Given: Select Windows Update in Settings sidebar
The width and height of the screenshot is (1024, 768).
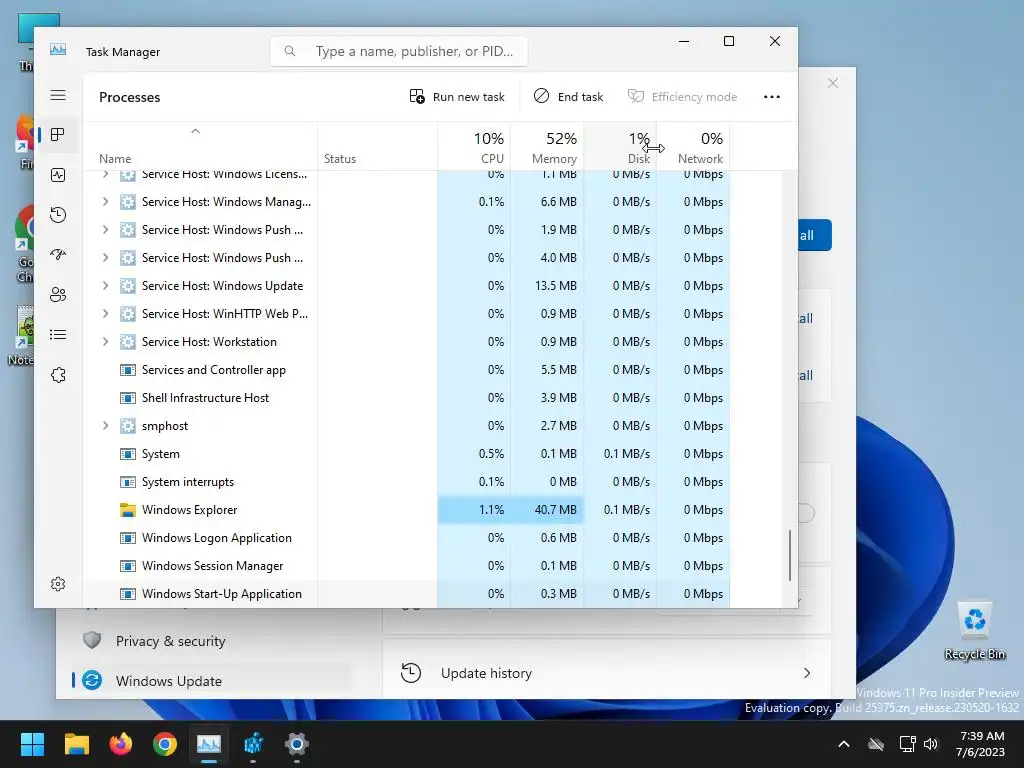Looking at the screenshot, I should pyautogui.click(x=212, y=681).
